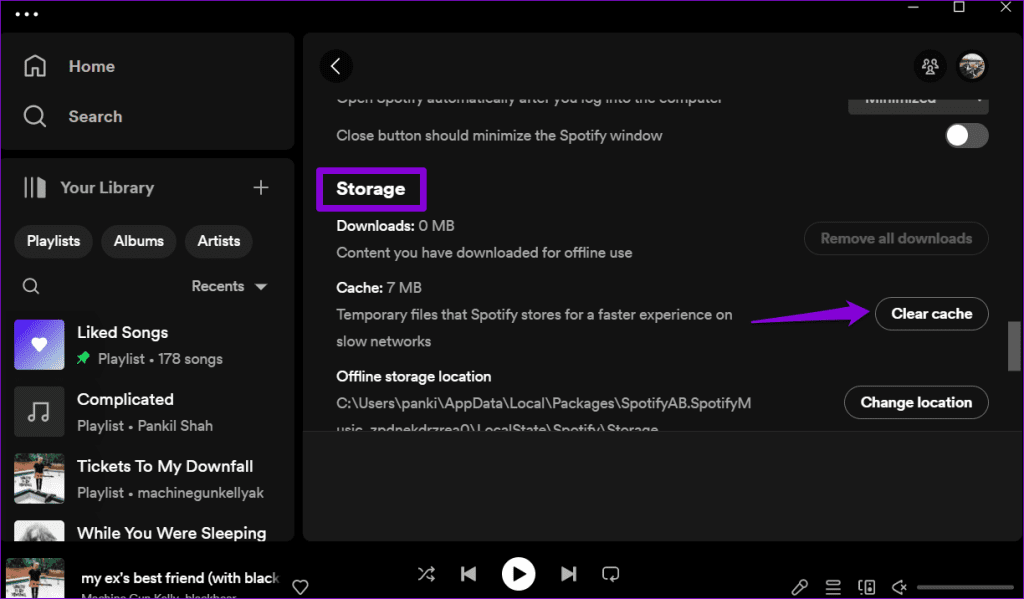Click the Clear cache button
Screen dimensions: 1024x599
(x=931, y=314)
